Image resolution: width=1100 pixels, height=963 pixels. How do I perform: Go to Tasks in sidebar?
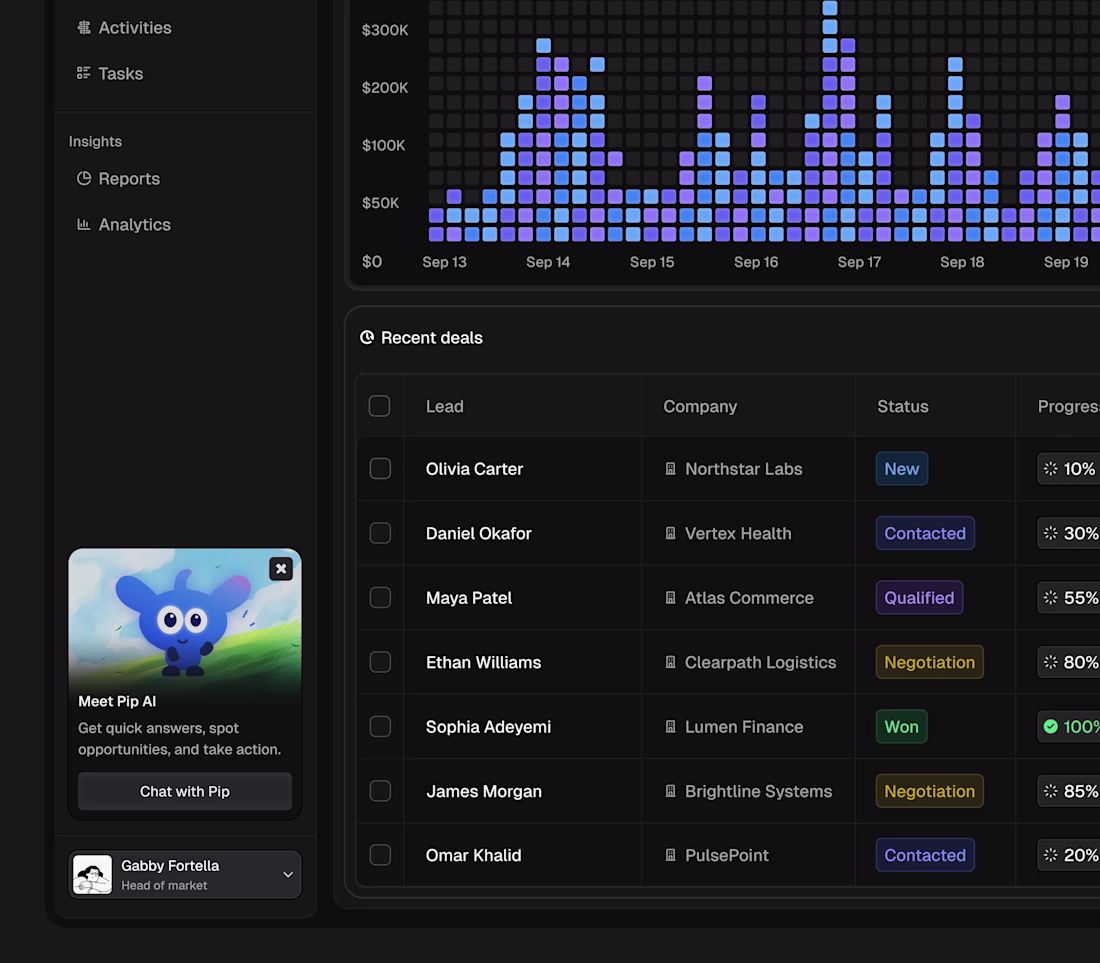pyautogui.click(x=110, y=73)
